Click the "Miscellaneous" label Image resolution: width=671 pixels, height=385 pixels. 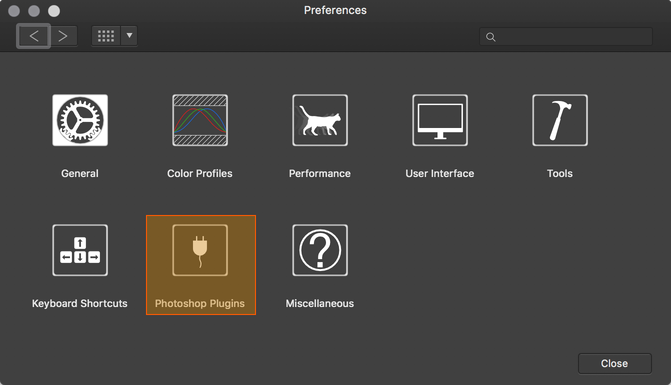point(320,303)
